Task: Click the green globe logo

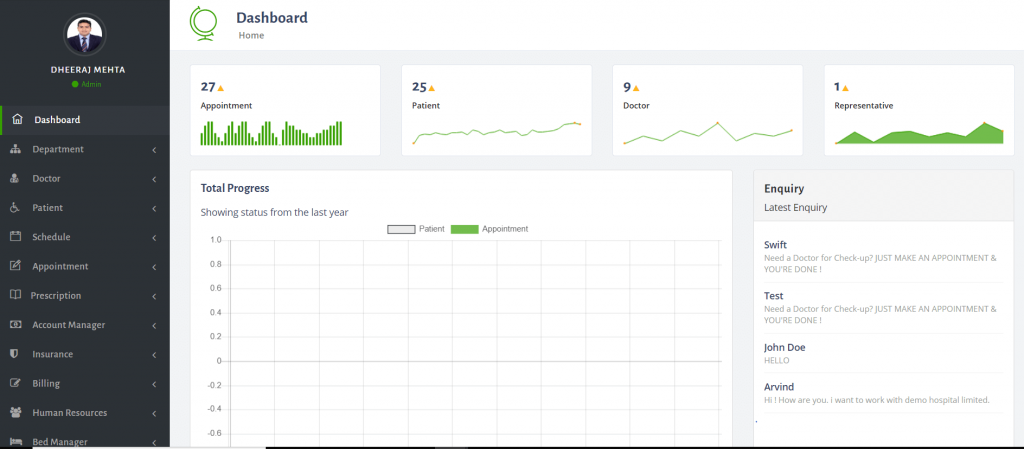Action: (203, 23)
